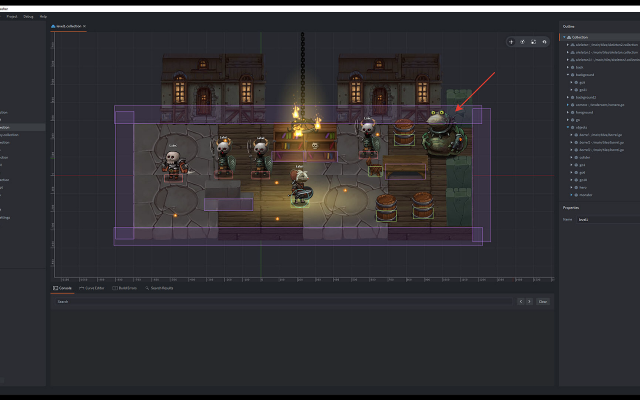Screen dimensions: 640x400
Task: Open the Project menu
Action: pyautogui.click(x=12, y=17)
